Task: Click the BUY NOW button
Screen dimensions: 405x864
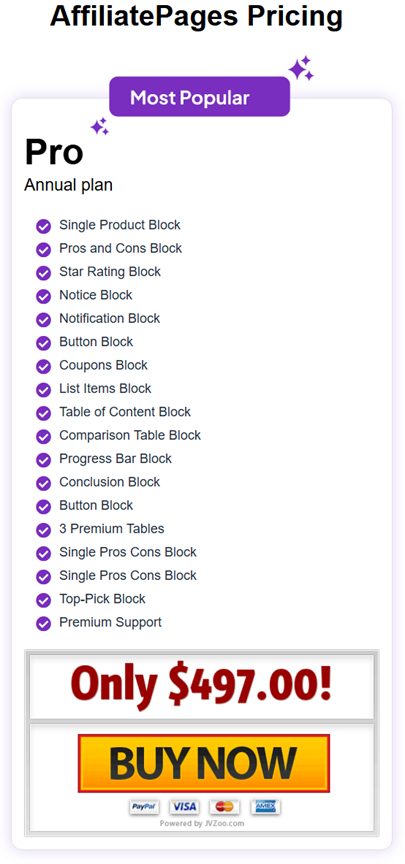Action: click(204, 763)
